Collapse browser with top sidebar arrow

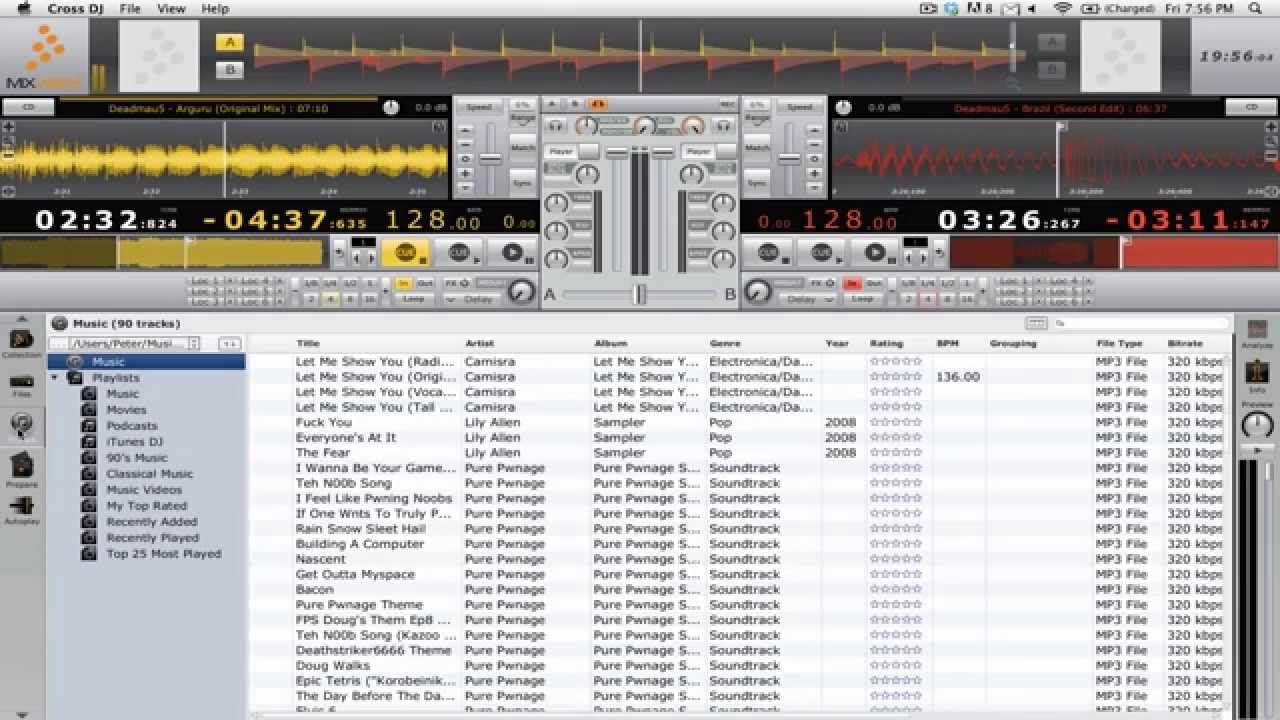tap(21, 319)
